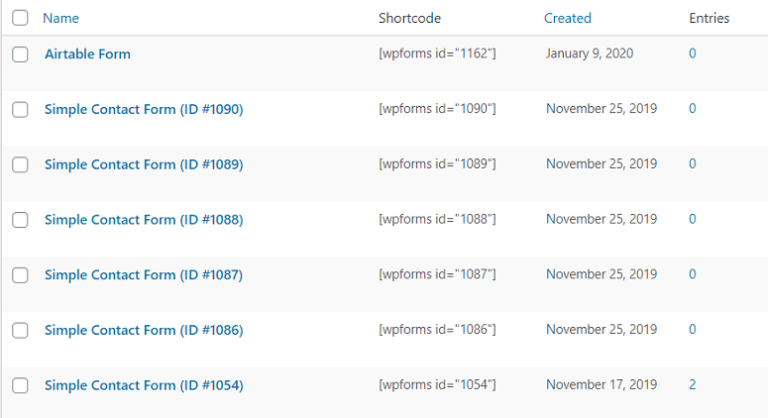
Task: Check the Airtable Form row checkbox
Action: click(x=20, y=54)
